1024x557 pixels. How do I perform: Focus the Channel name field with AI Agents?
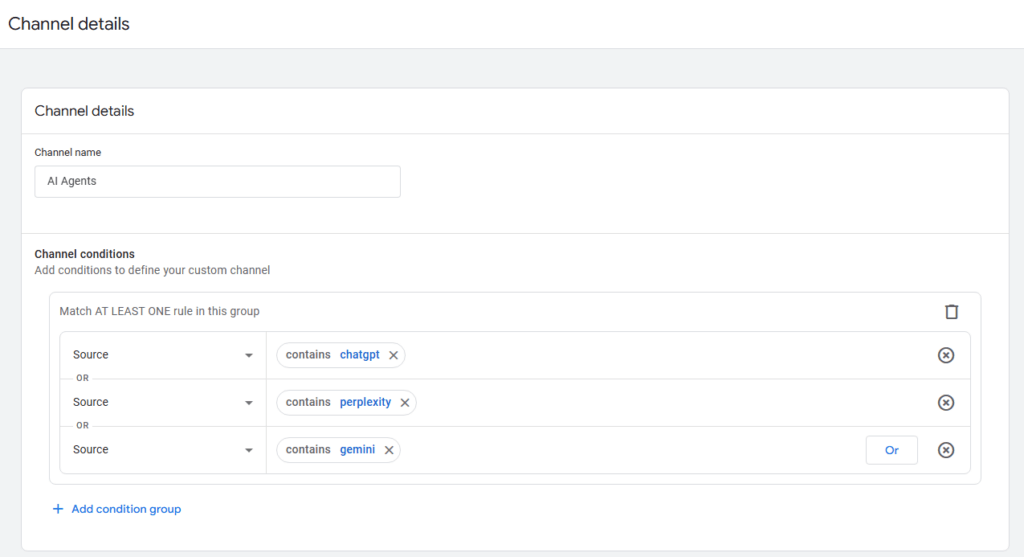click(x=217, y=182)
